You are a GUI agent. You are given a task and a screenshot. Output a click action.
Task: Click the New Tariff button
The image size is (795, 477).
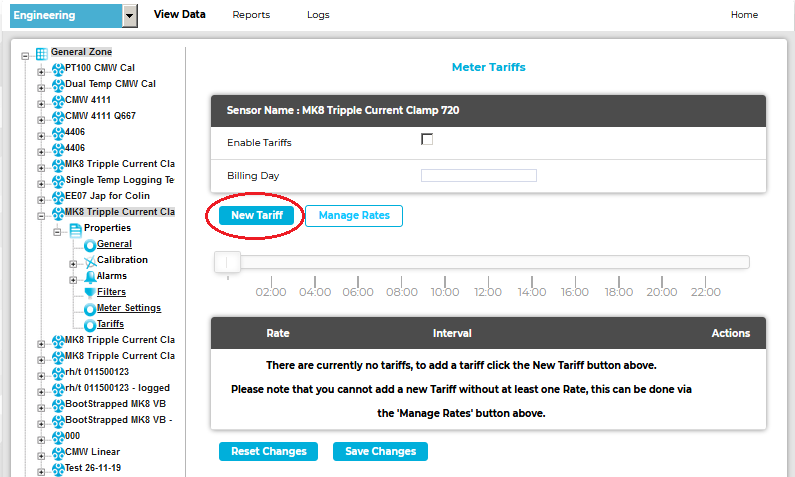coord(257,215)
